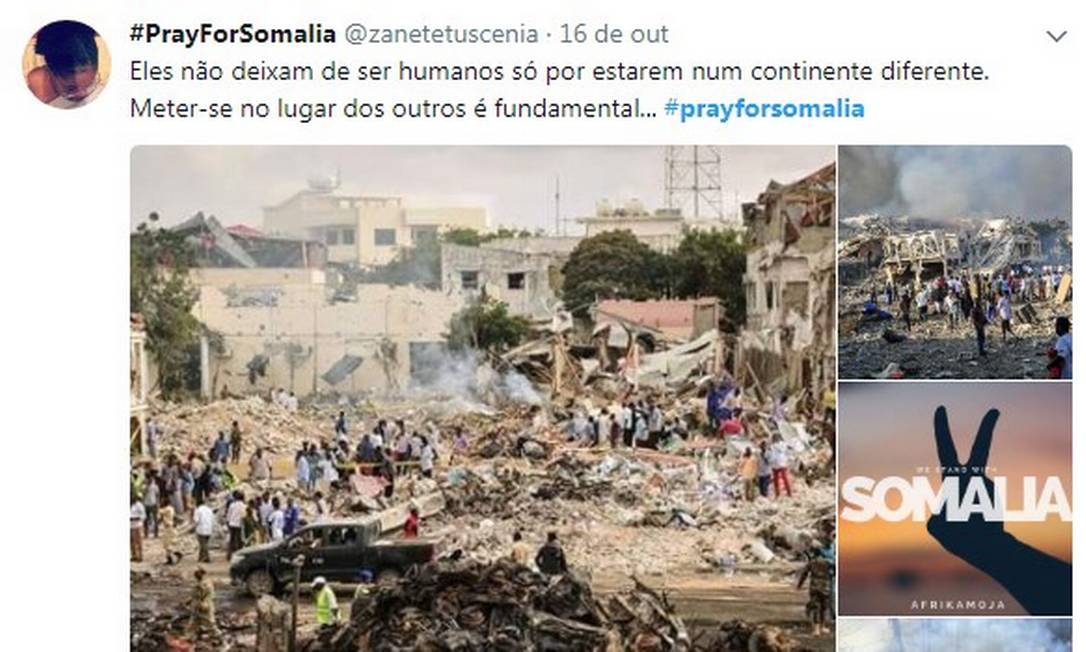The height and width of the screenshot is (652, 1086).
Task: Open the large rubble street photo
Action: coord(483,398)
